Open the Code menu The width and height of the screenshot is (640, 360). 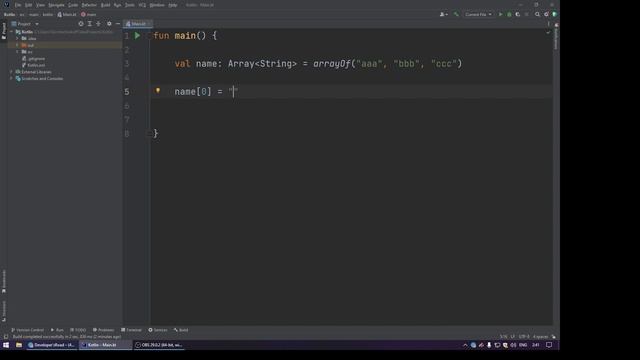coord(73,5)
